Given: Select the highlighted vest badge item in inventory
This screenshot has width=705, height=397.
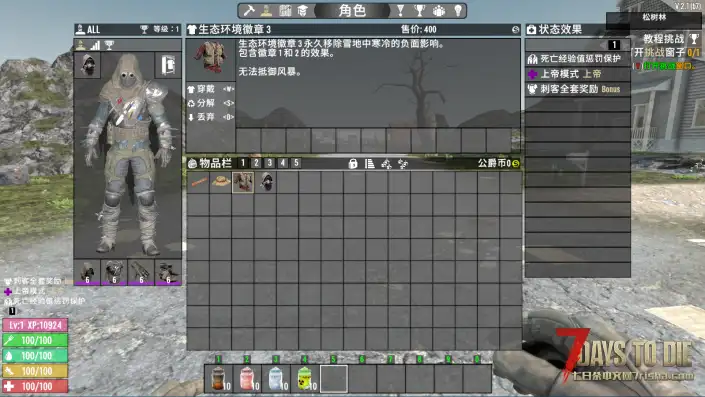Looking at the screenshot, I should [243, 182].
